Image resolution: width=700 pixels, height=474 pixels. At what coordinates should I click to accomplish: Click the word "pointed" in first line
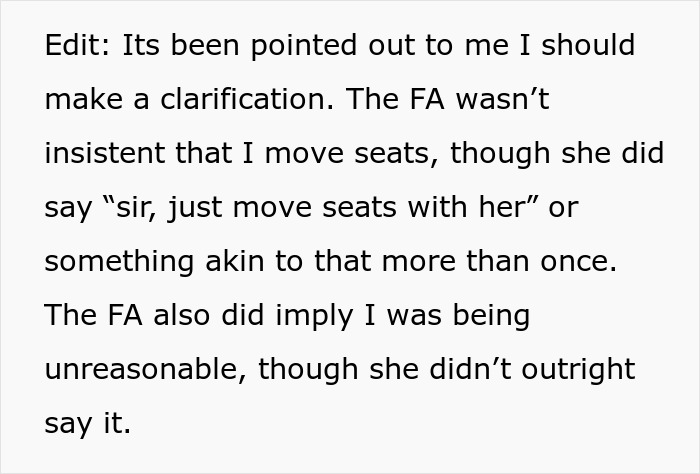[304, 46]
